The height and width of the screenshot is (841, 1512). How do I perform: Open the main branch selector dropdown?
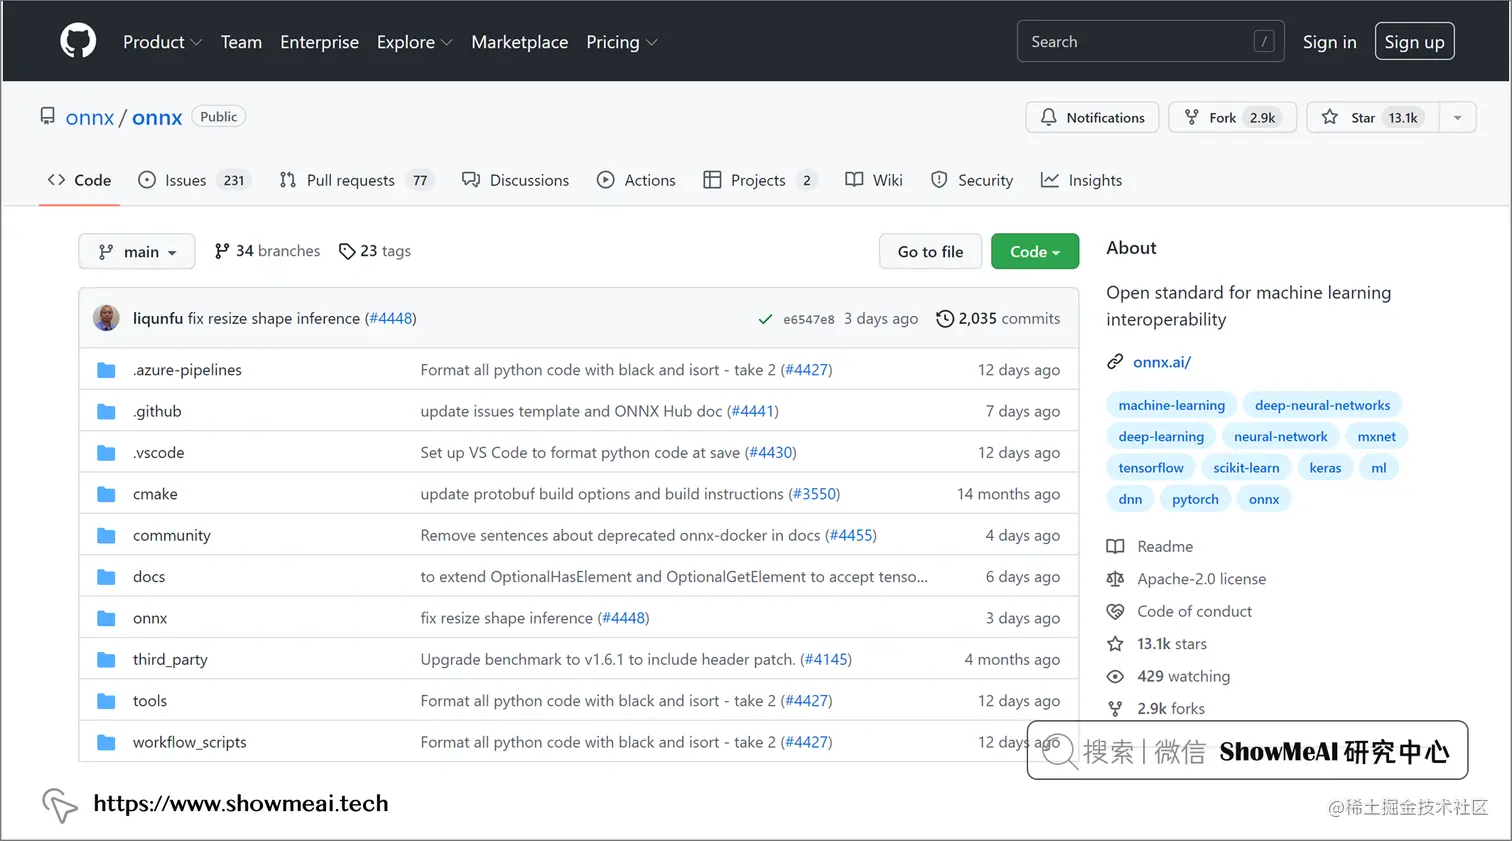(x=137, y=252)
